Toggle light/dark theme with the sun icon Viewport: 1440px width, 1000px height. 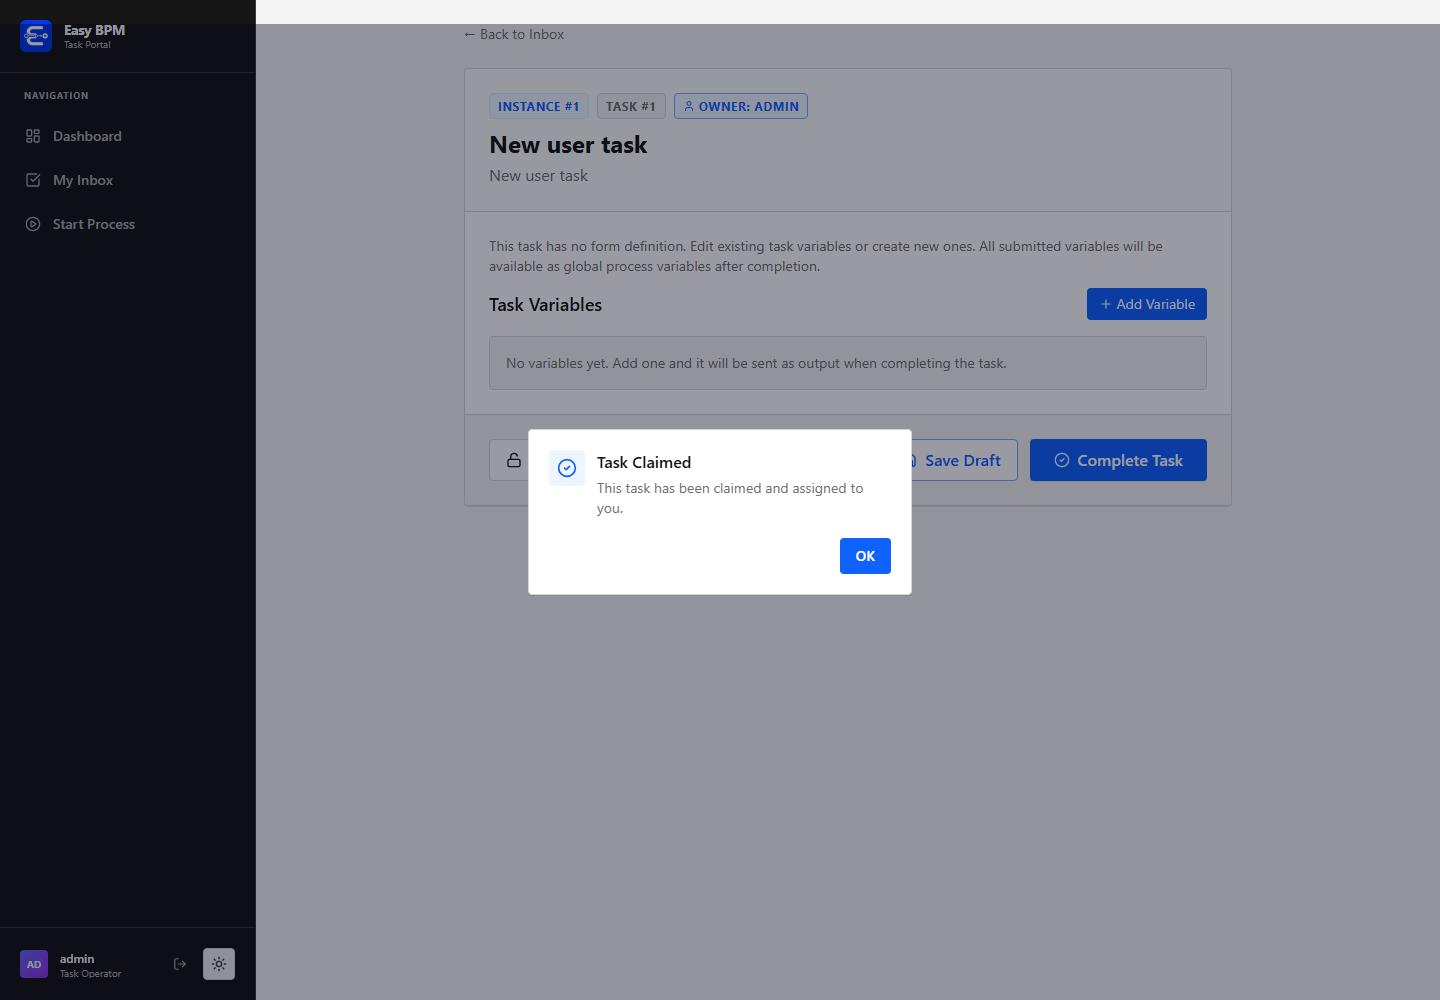[x=219, y=964]
